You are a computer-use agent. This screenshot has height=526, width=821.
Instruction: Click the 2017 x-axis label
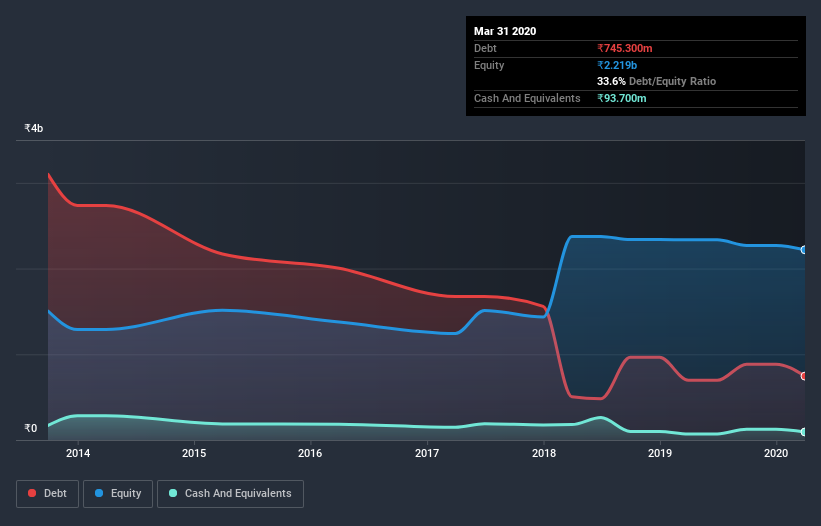427,453
